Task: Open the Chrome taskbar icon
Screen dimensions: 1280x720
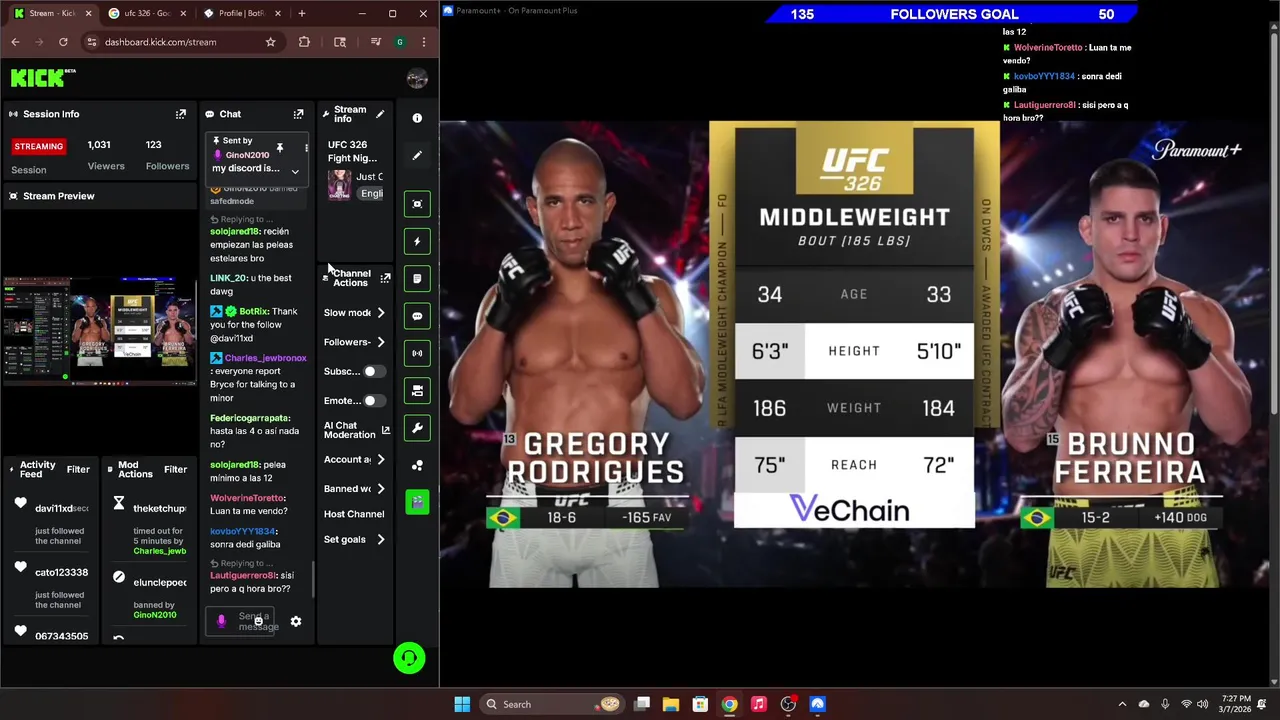Action: click(729, 704)
